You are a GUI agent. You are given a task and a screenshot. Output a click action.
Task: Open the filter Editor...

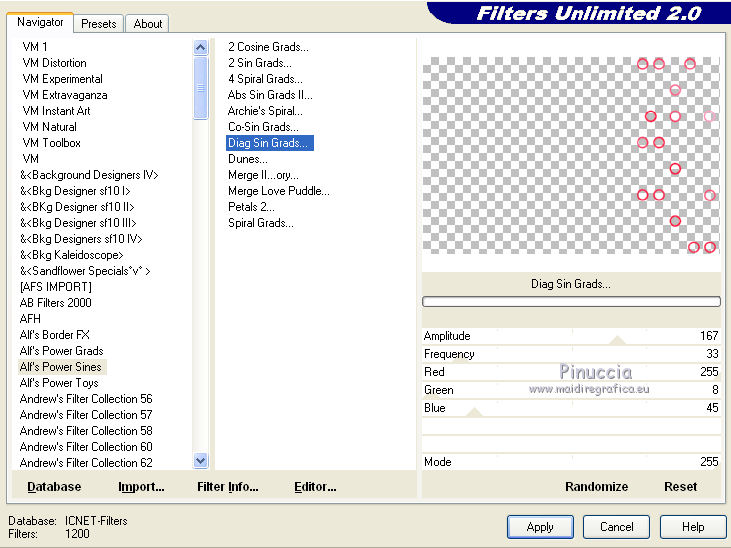(x=315, y=487)
